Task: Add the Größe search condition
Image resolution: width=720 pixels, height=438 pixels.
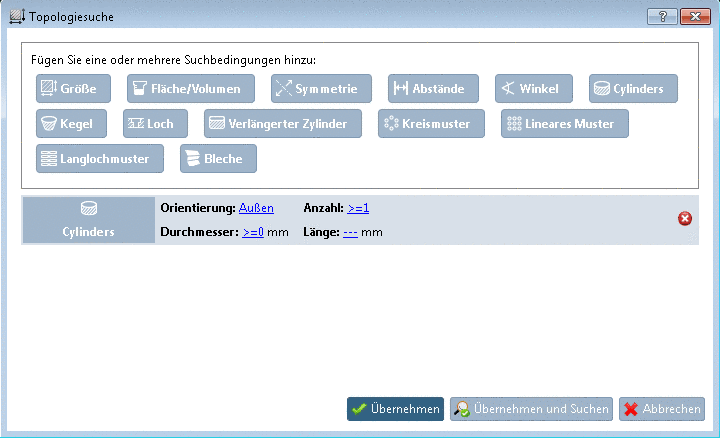Action: pyautogui.click(x=73, y=89)
